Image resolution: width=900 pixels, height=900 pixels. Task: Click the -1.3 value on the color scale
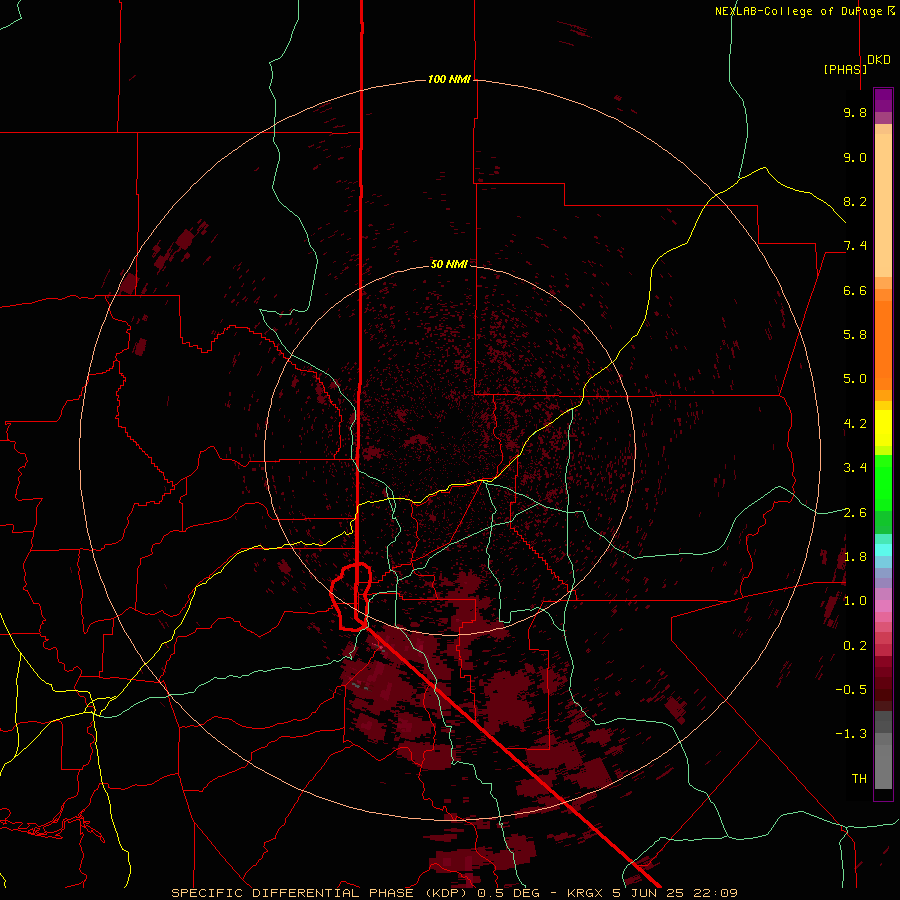pyautogui.click(x=851, y=734)
